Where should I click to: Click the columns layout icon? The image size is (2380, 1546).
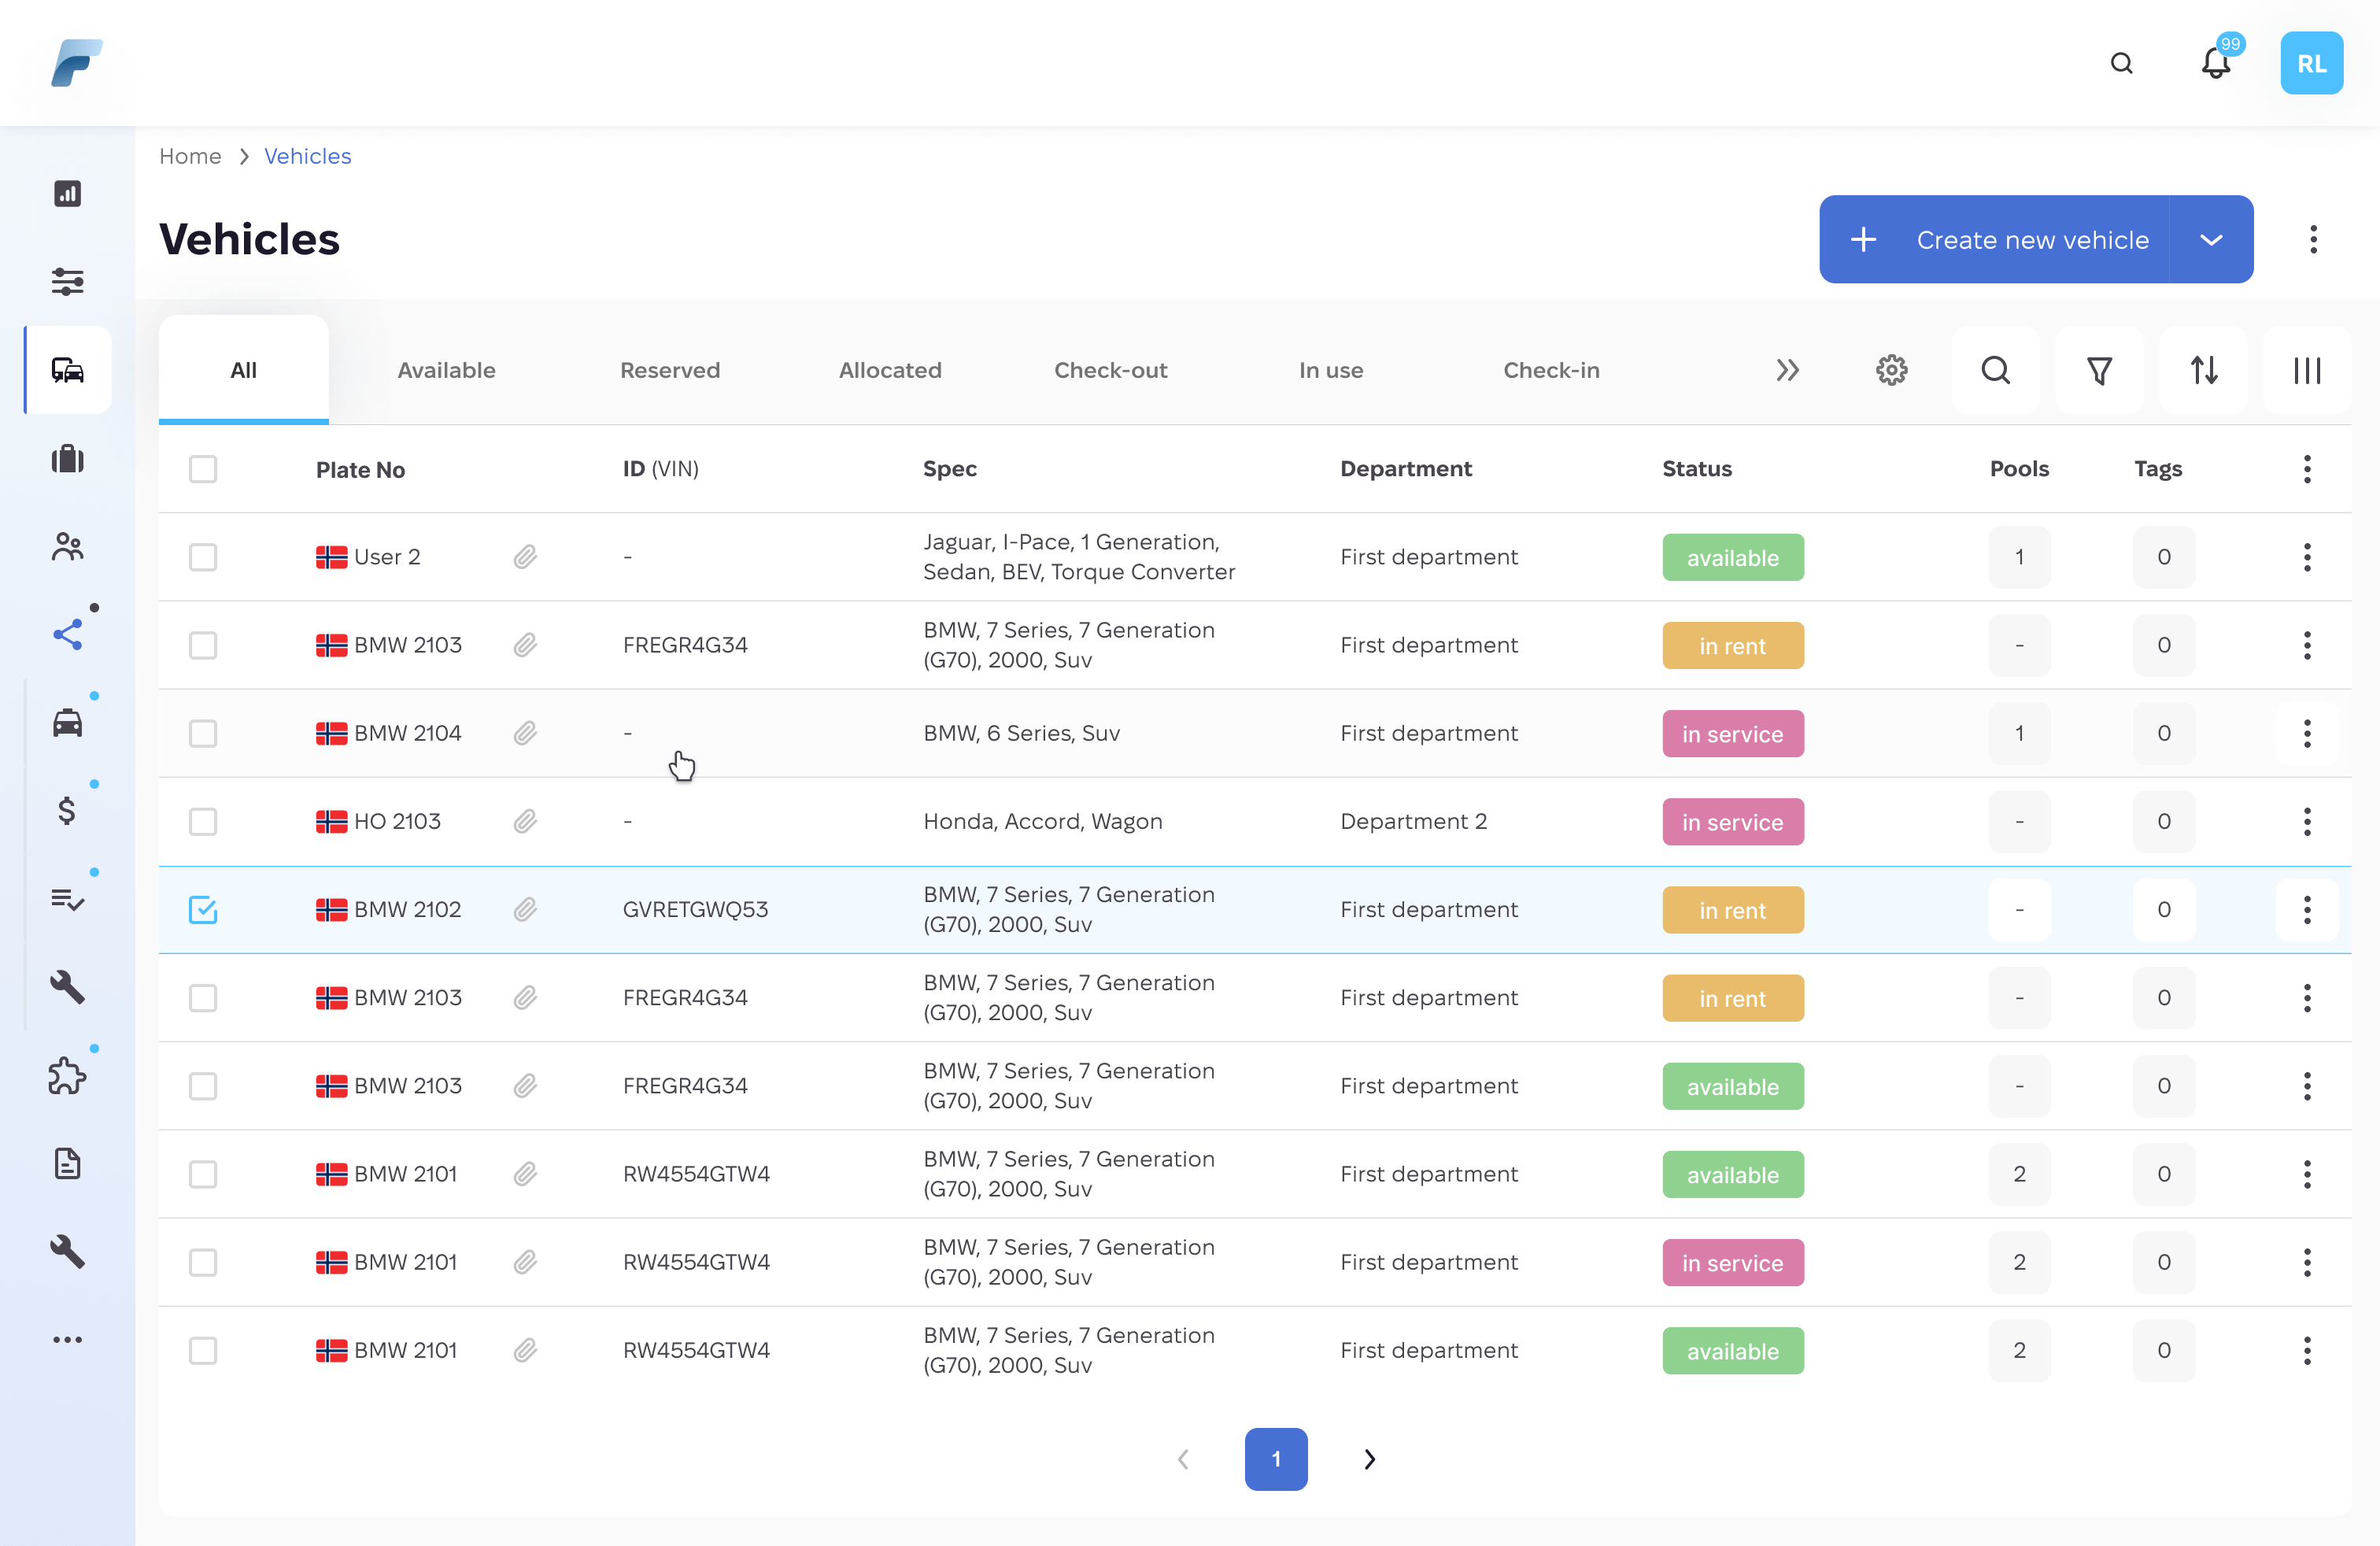pos(2307,370)
